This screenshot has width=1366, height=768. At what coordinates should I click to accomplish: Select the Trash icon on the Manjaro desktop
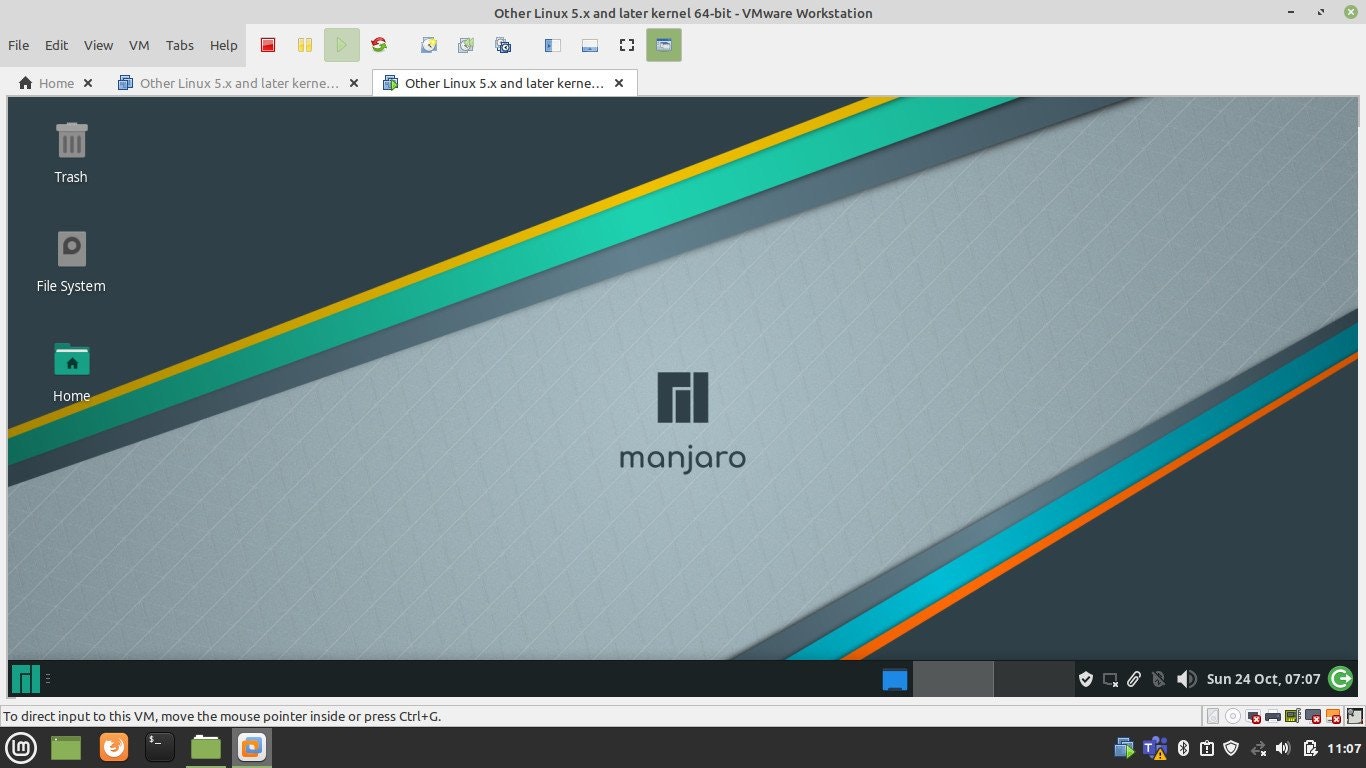[x=71, y=152]
